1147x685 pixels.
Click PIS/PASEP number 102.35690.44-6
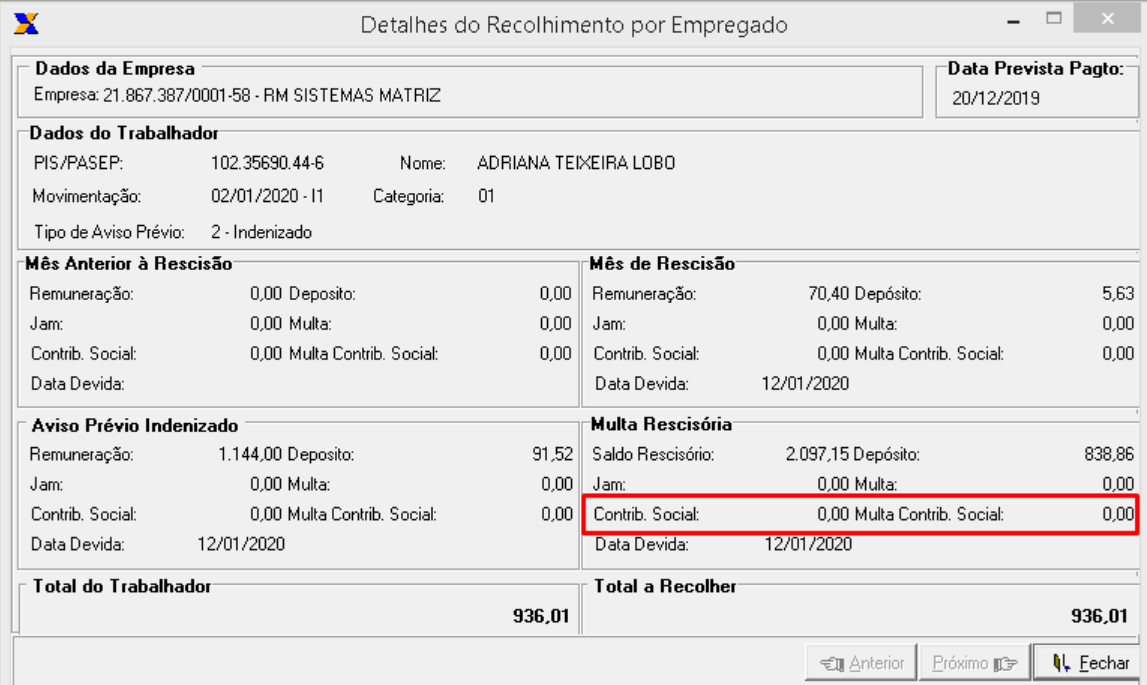[267, 162]
